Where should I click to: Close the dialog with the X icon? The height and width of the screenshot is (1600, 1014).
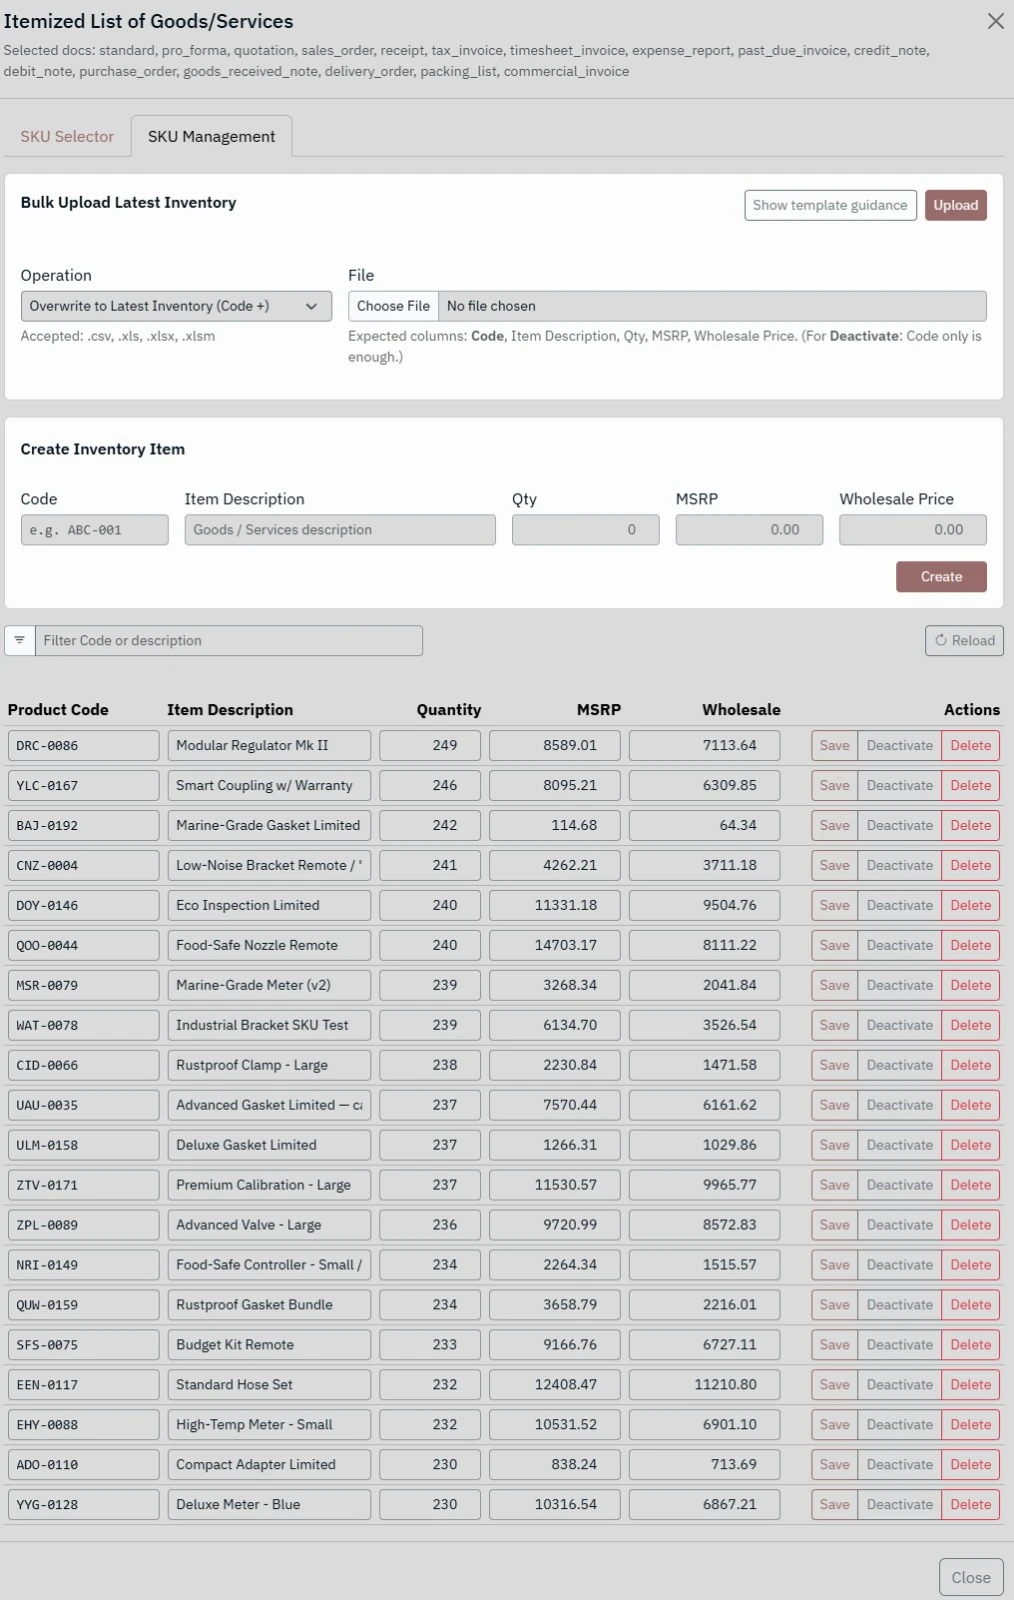[995, 21]
